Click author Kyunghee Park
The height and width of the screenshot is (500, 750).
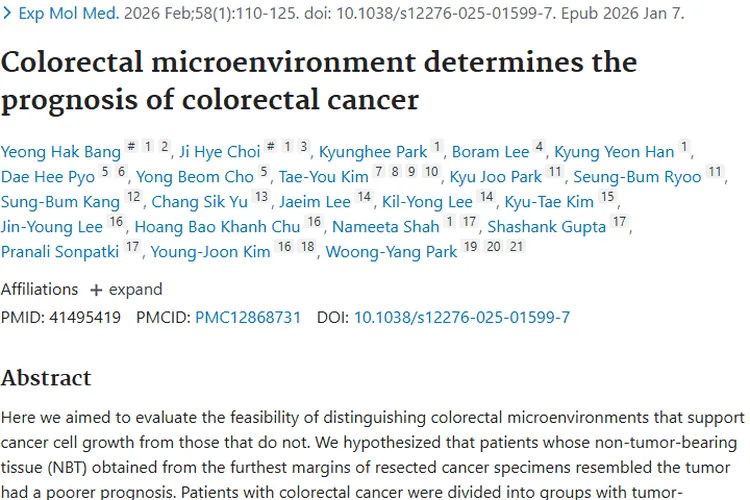click(373, 152)
